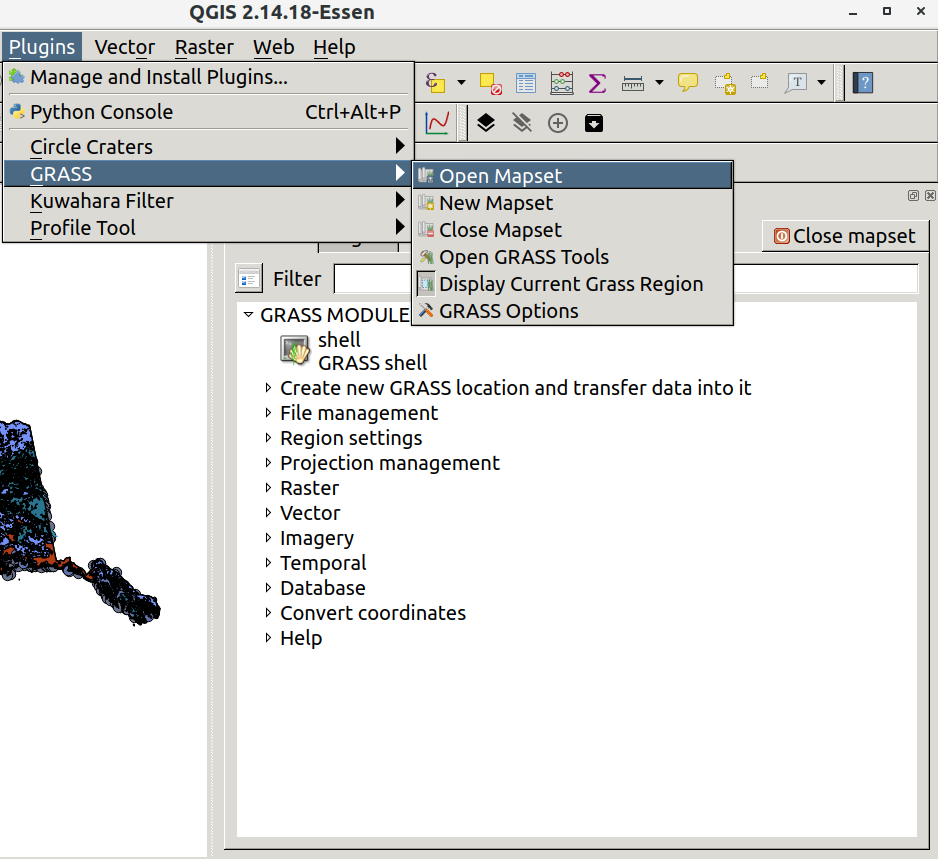Choose Close Mapset in GRASS submenu
Image resolution: width=938 pixels, height=859 pixels.
(x=572, y=230)
